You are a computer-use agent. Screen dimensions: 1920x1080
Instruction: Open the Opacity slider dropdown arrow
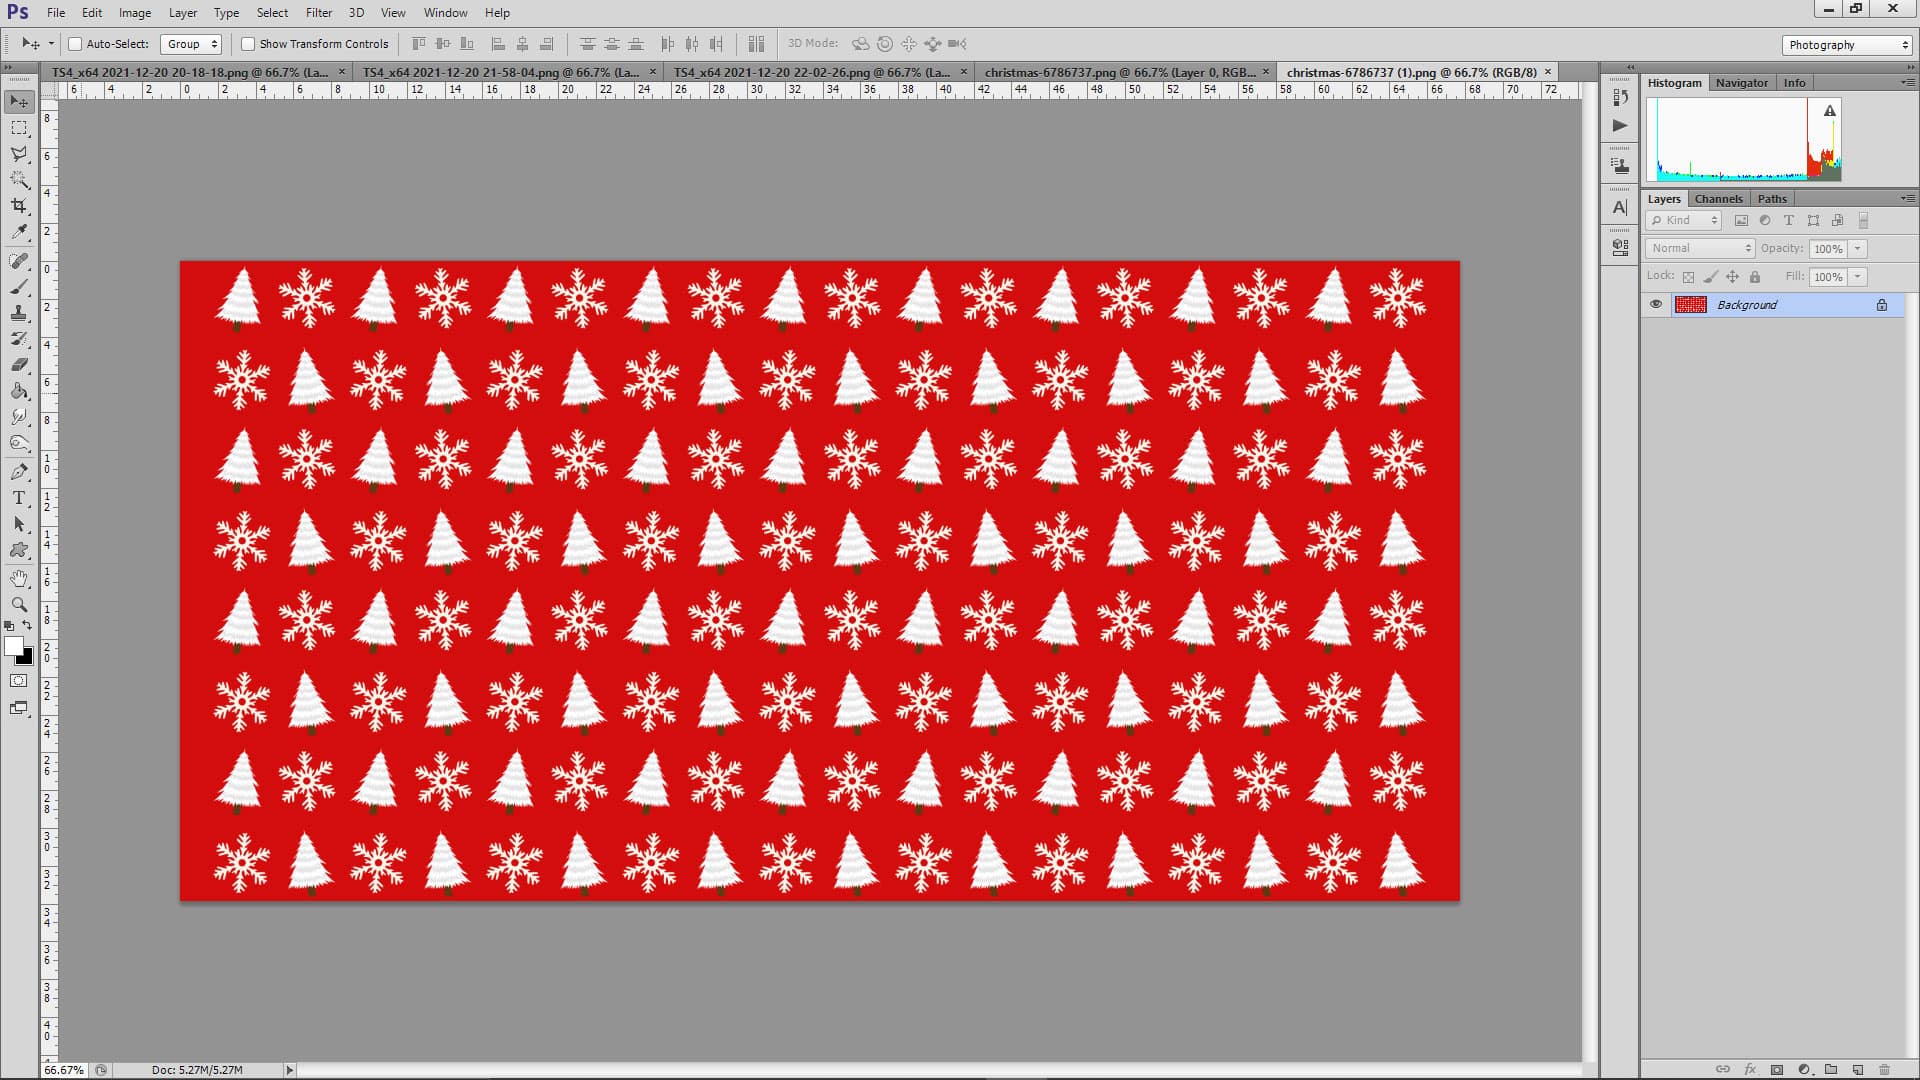click(x=1858, y=249)
